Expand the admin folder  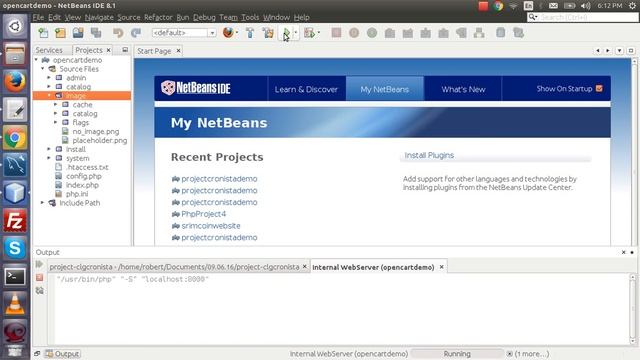tap(49, 78)
